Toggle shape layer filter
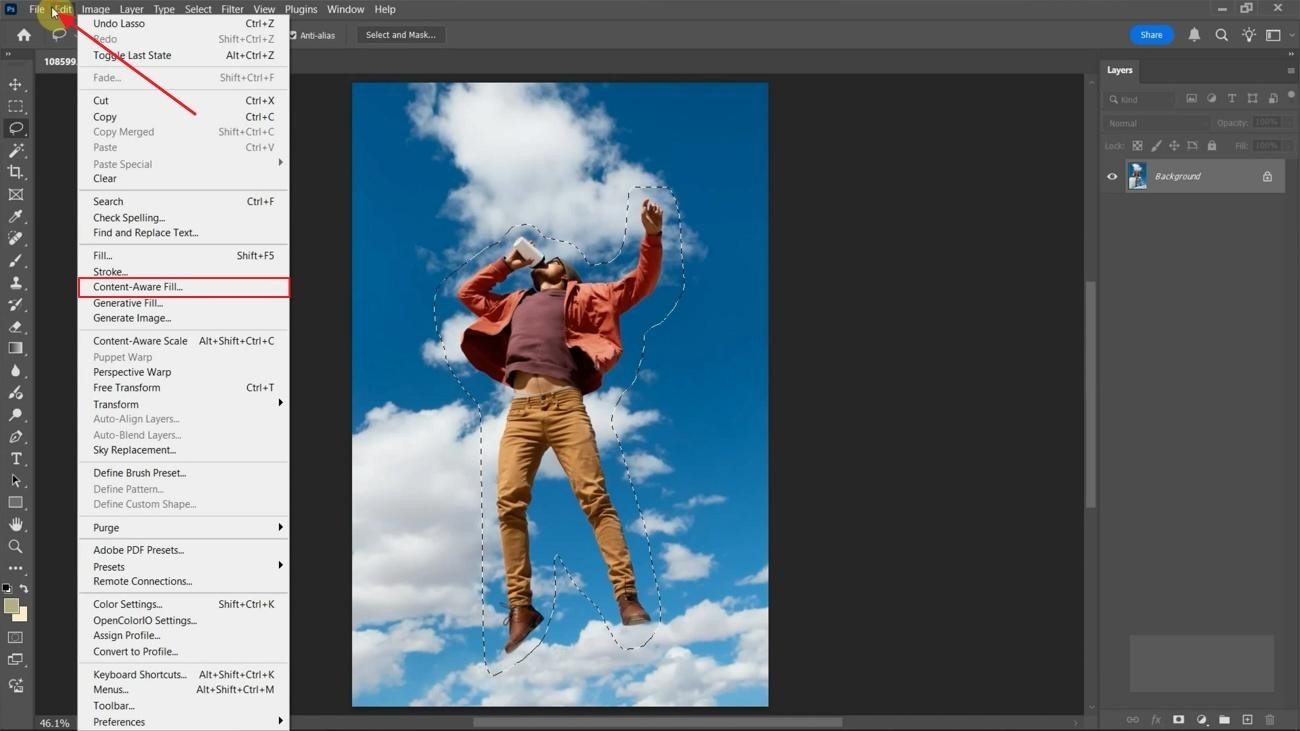 [x=1252, y=99]
